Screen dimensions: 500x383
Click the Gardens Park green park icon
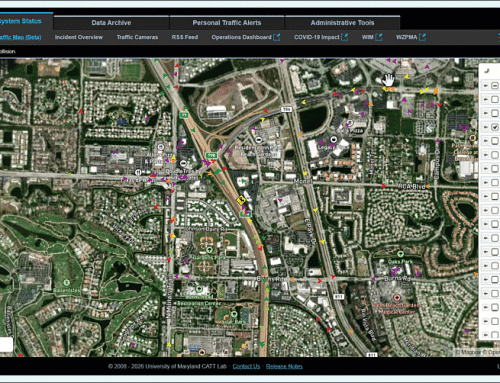pyautogui.click(x=209, y=250)
